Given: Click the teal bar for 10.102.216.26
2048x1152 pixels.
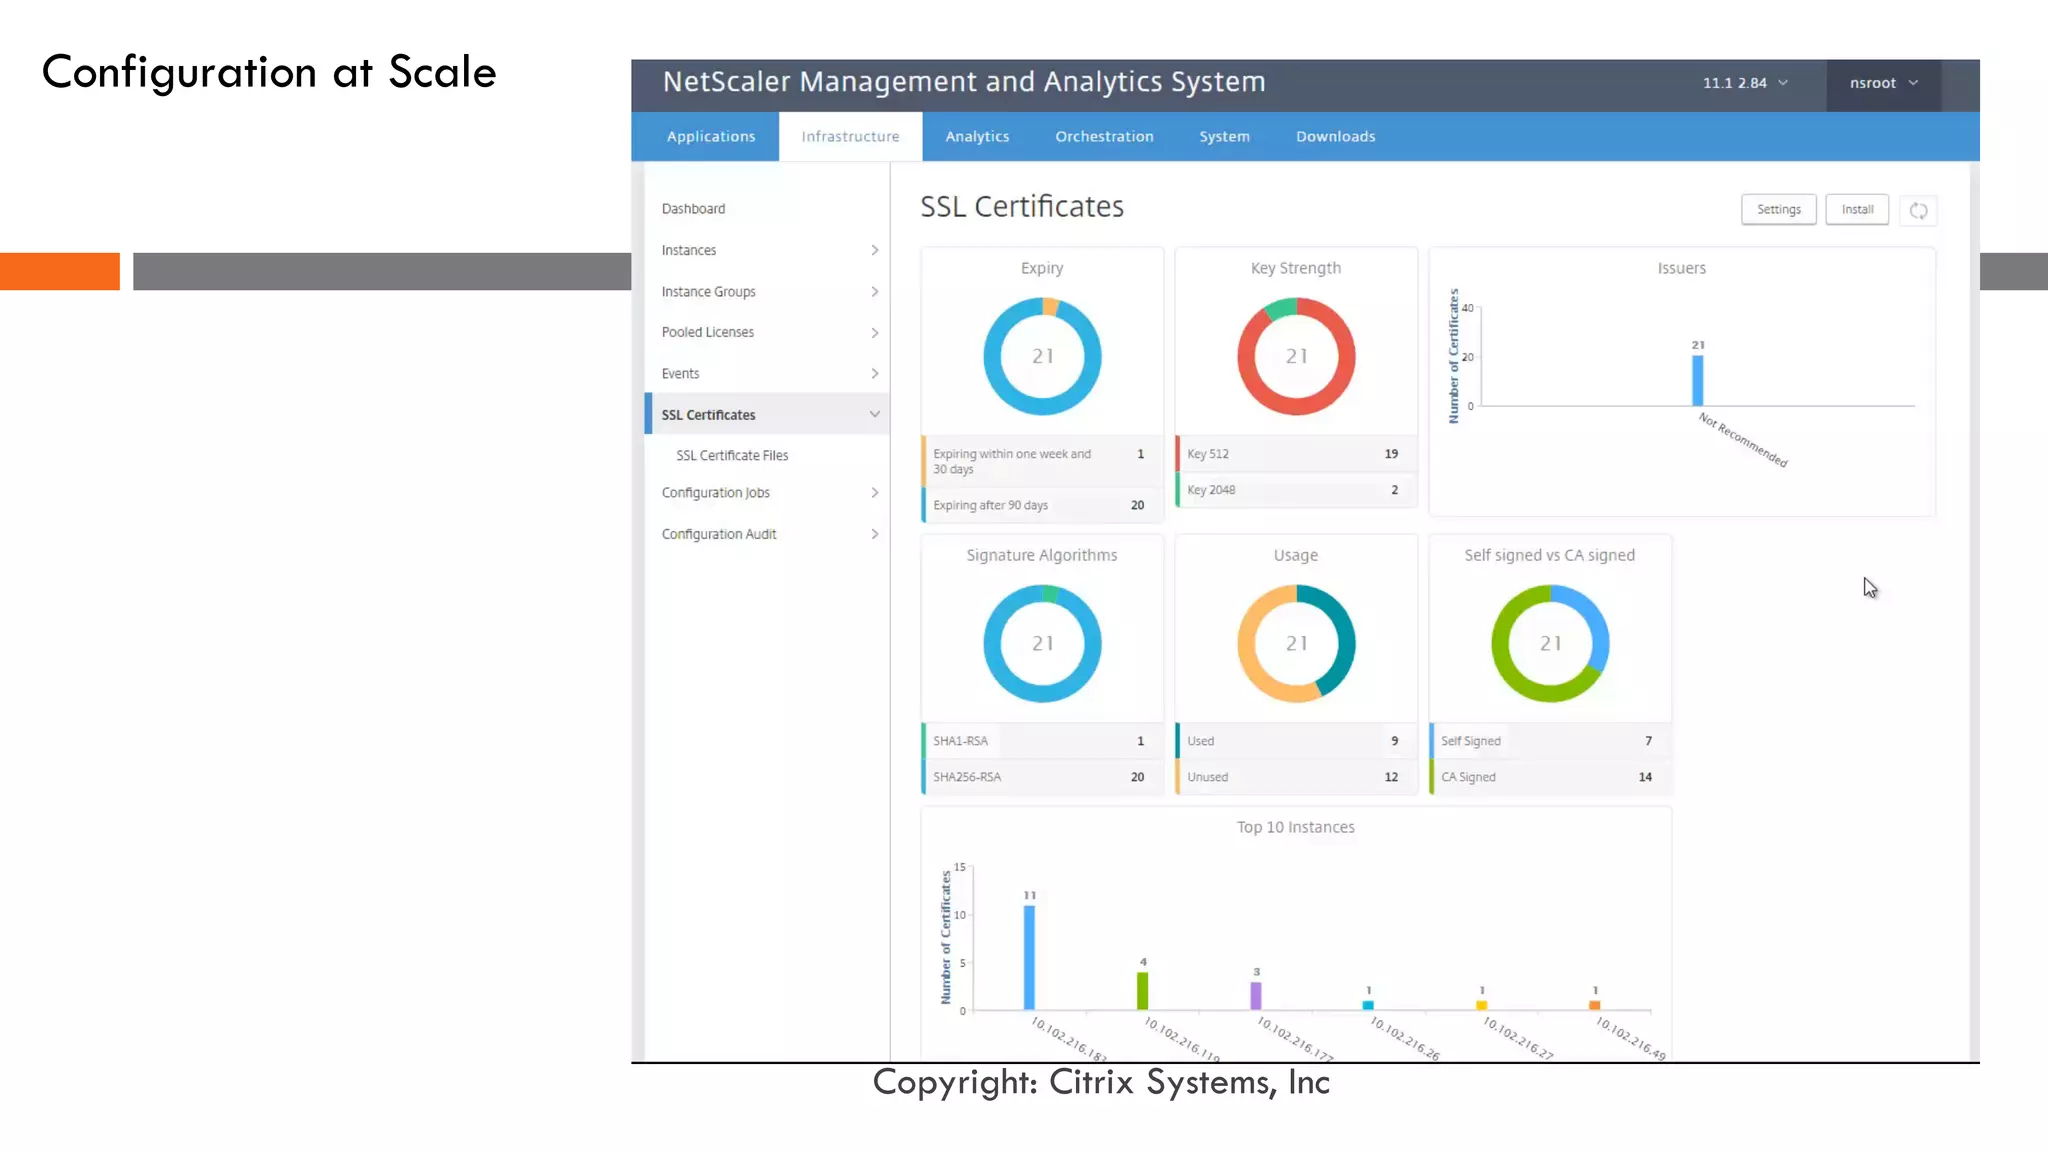Looking at the screenshot, I should [1368, 1005].
